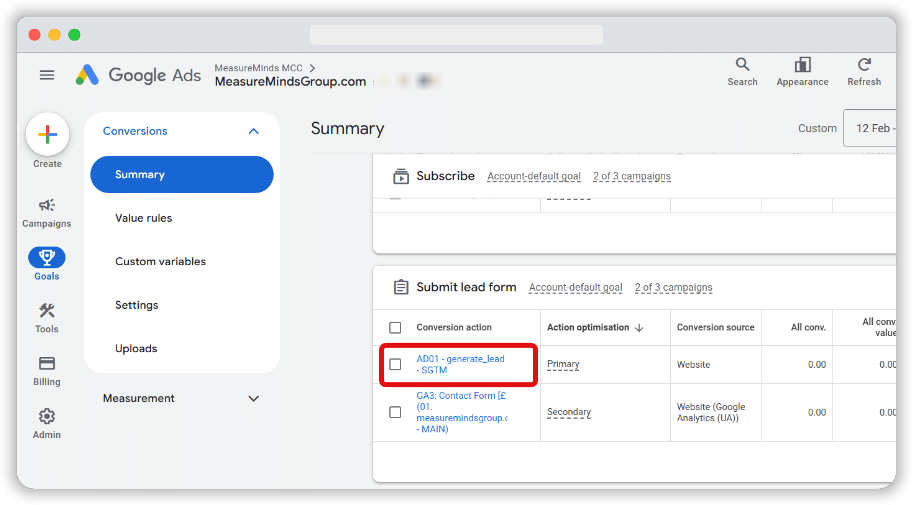This screenshot has width=917, height=505.
Task: Click the Submit lead form clipboard icon
Action: click(x=401, y=287)
